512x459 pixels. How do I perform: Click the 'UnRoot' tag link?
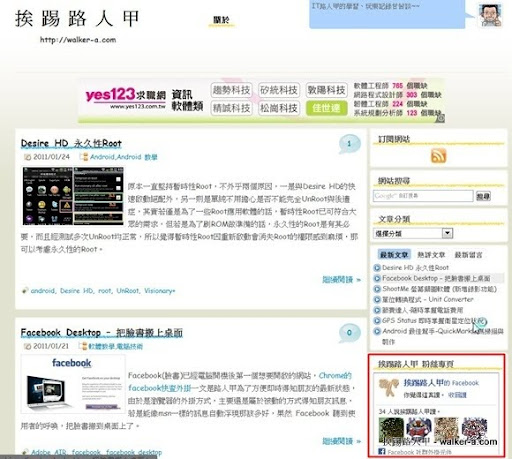pyautogui.click(x=127, y=291)
